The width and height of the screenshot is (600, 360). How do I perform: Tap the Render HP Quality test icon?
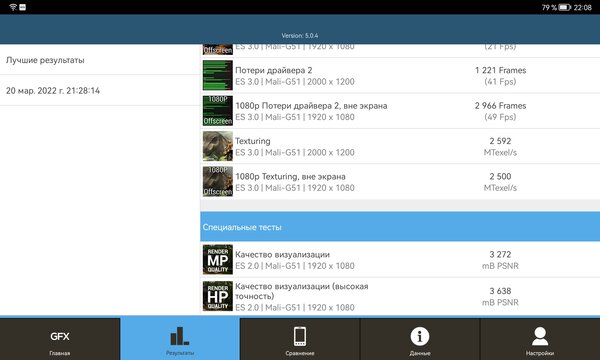pos(218,296)
